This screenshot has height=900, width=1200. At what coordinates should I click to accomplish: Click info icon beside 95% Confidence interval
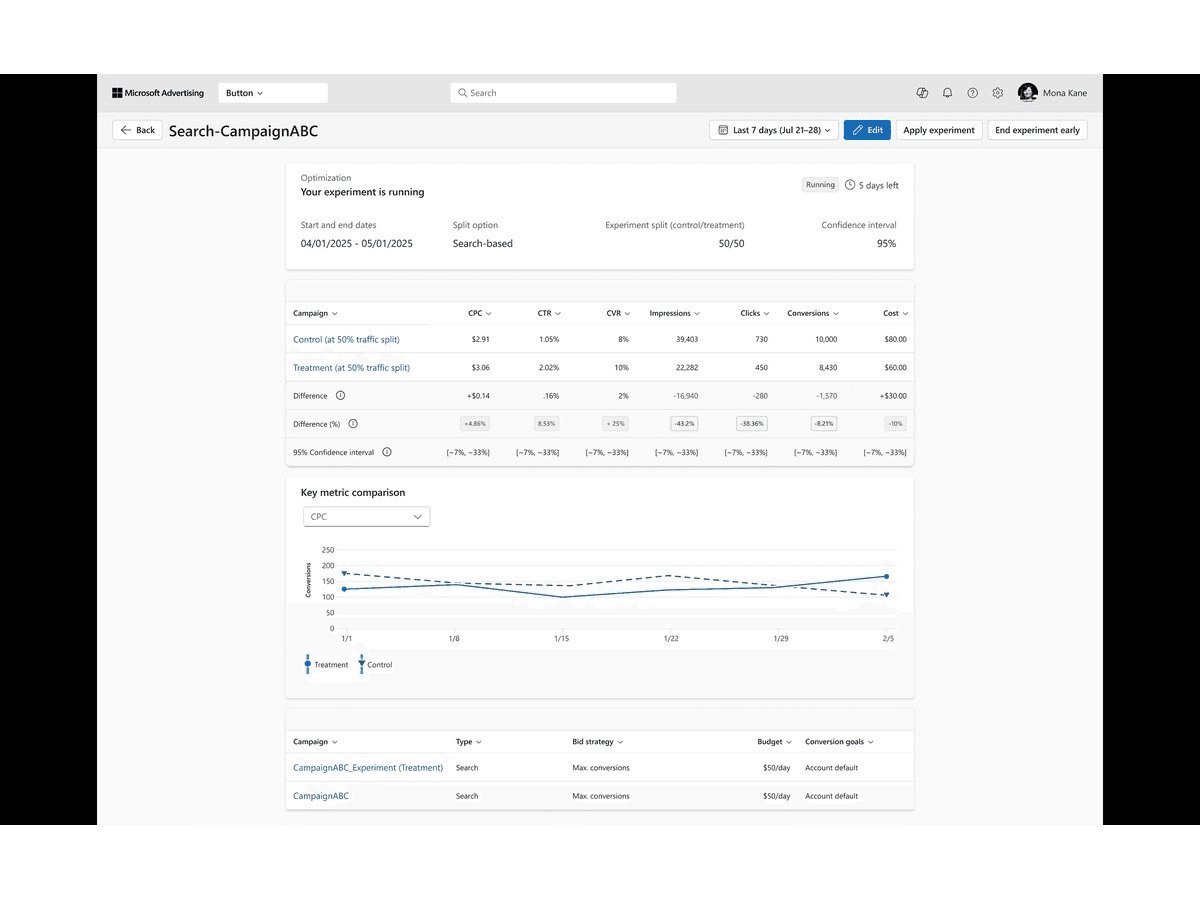pos(387,452)
